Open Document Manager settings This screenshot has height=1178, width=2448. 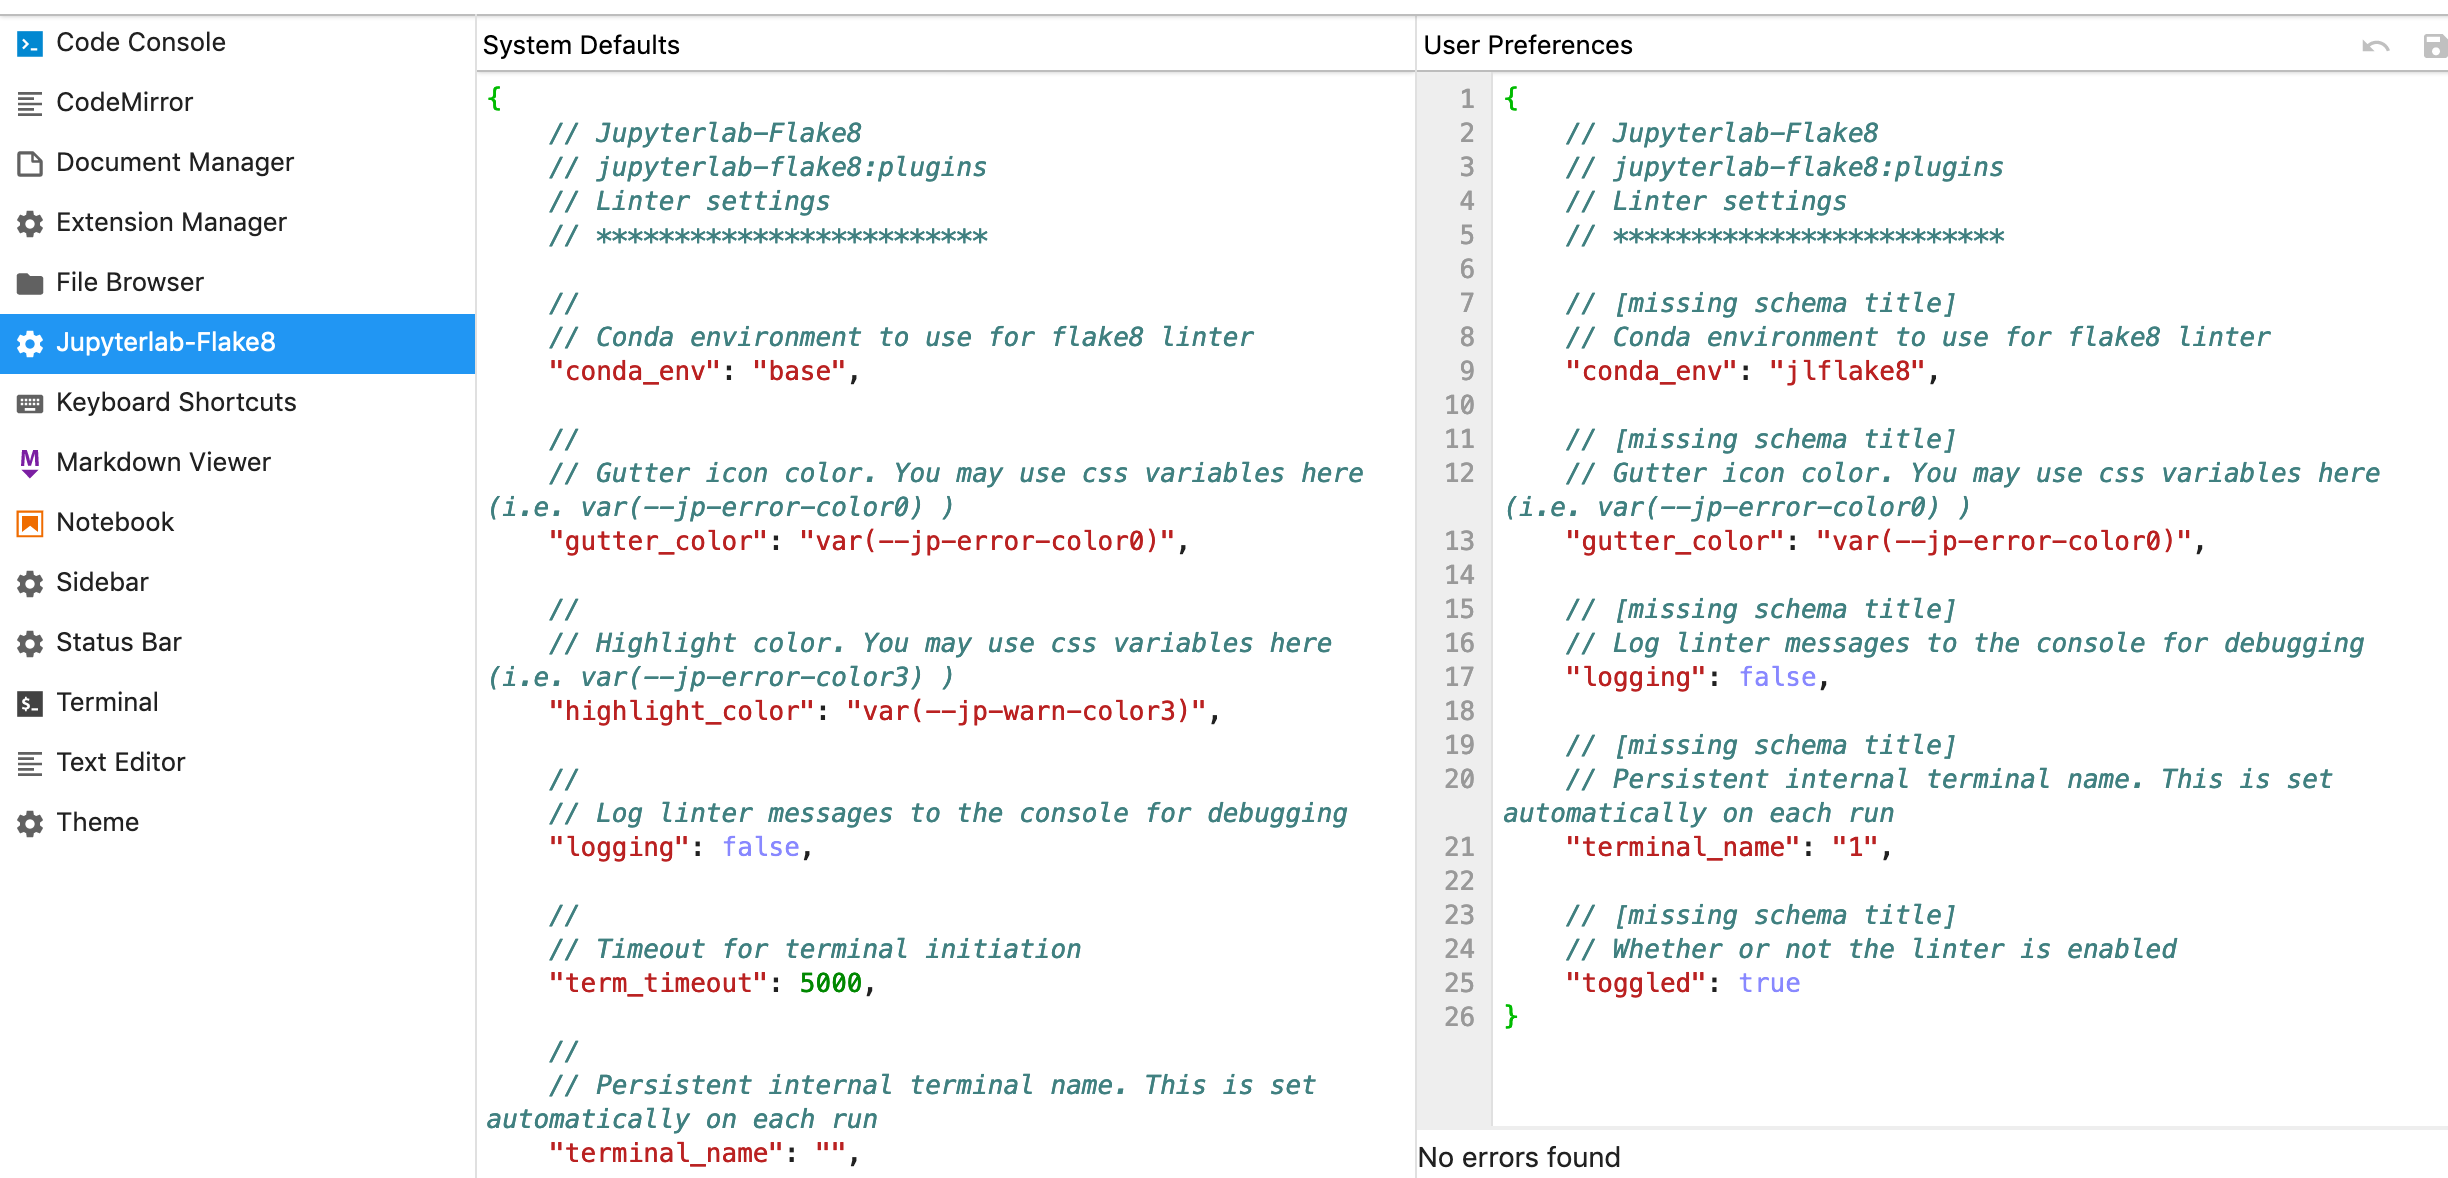pos(237,163)
